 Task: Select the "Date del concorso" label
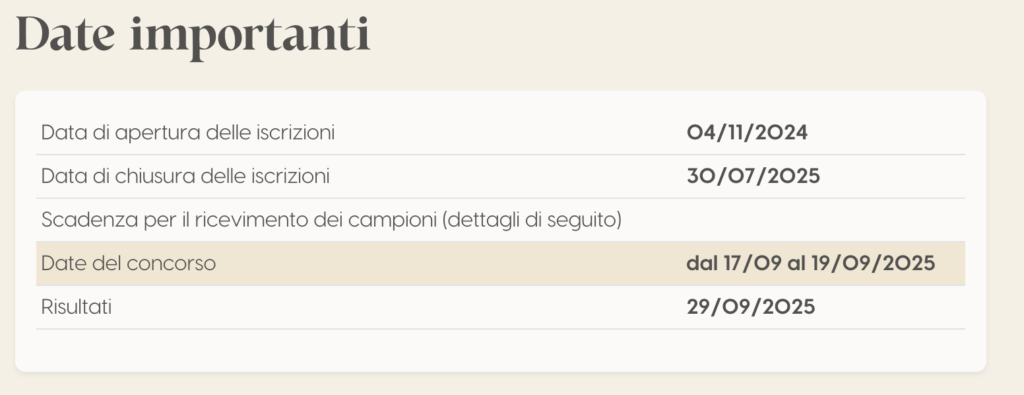(129, 264)
